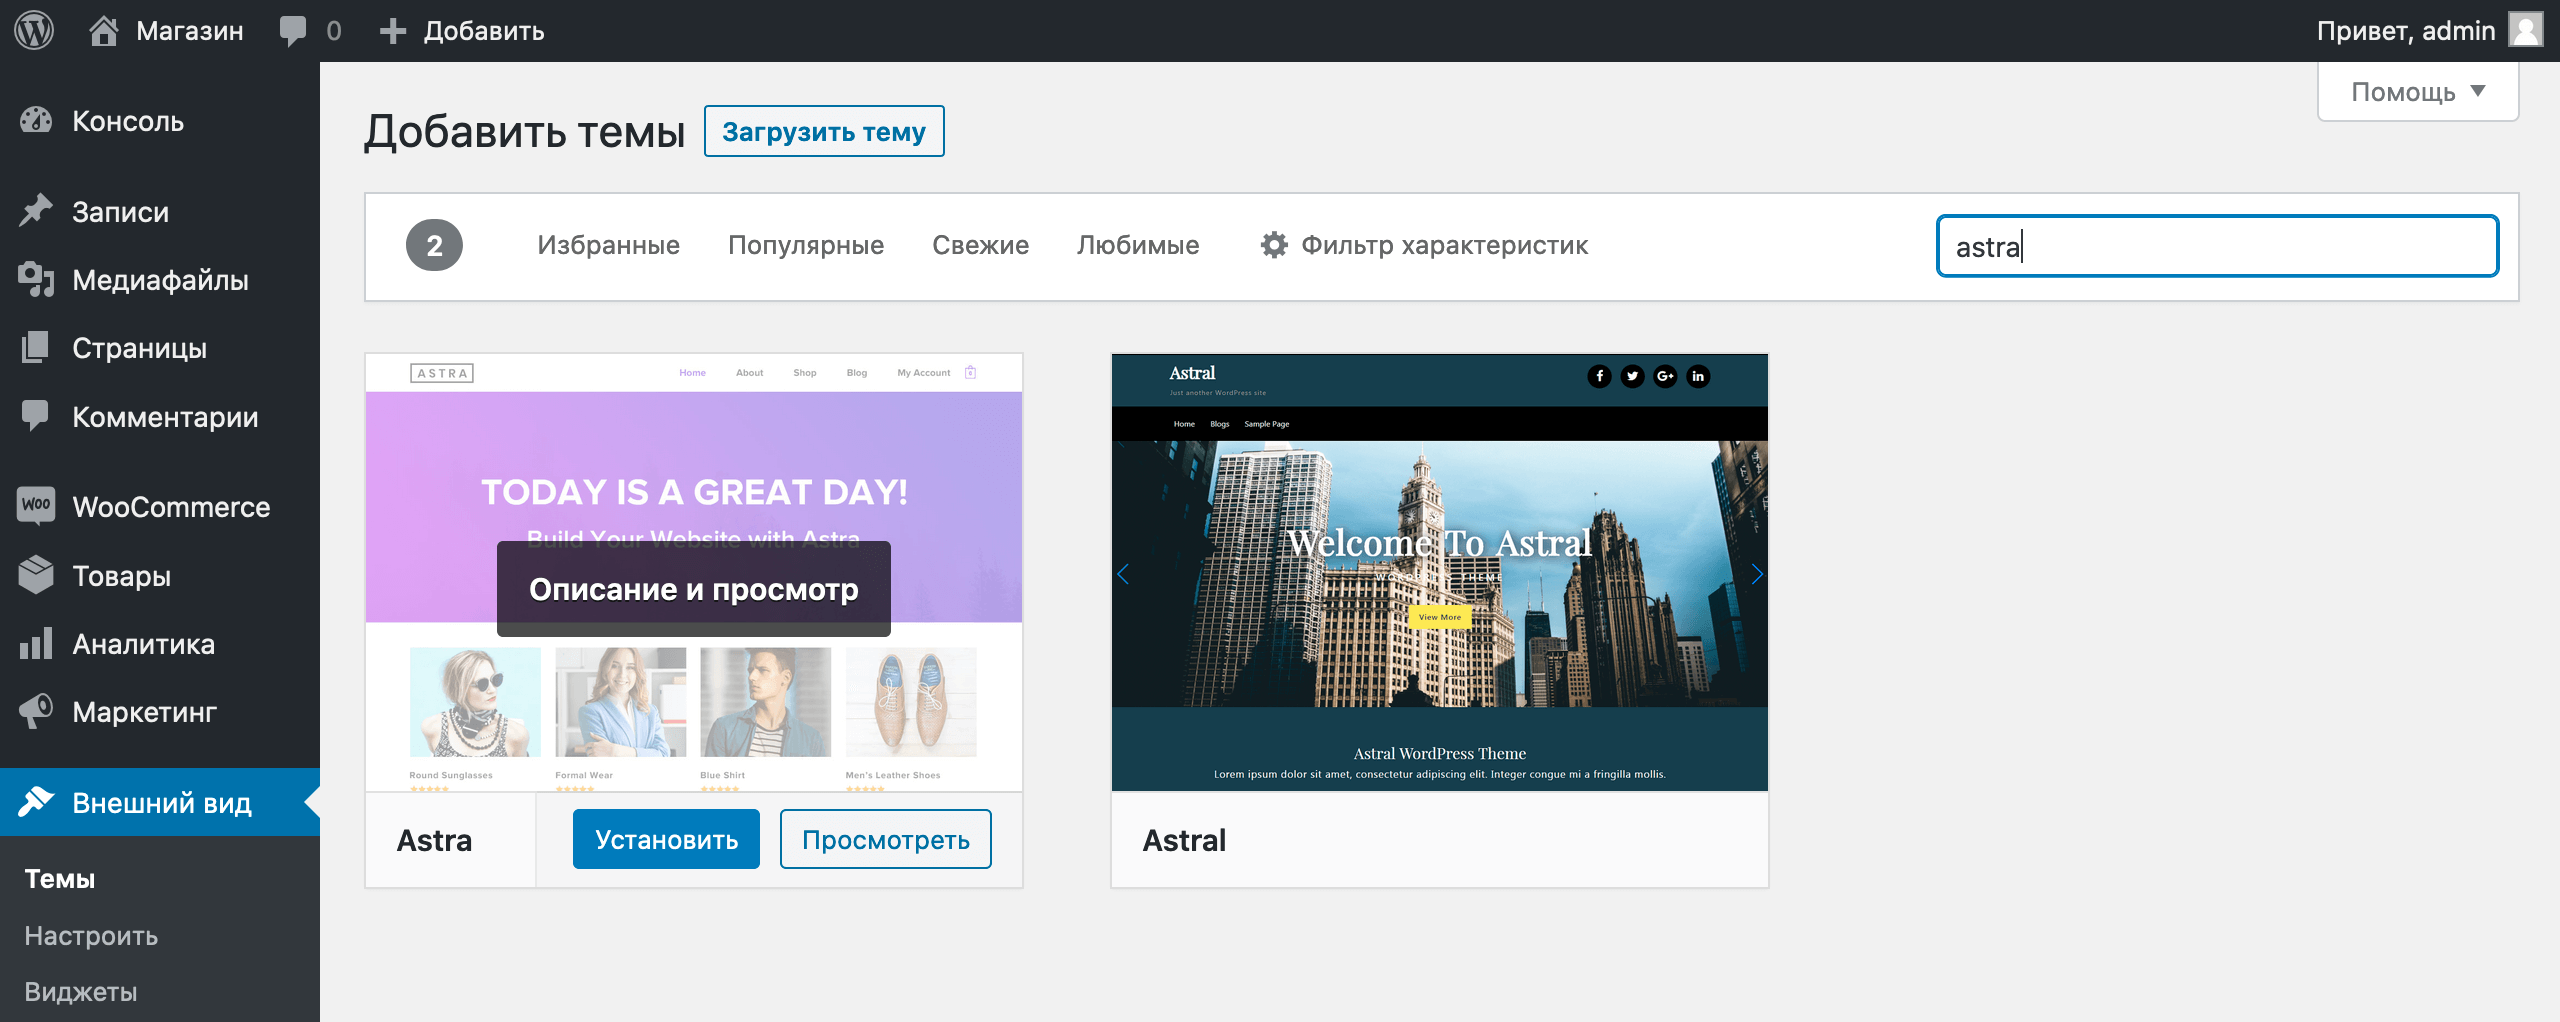Click the Медиафайлы media icon
Screen dimensions: 2560x1022
click(36, 280)
